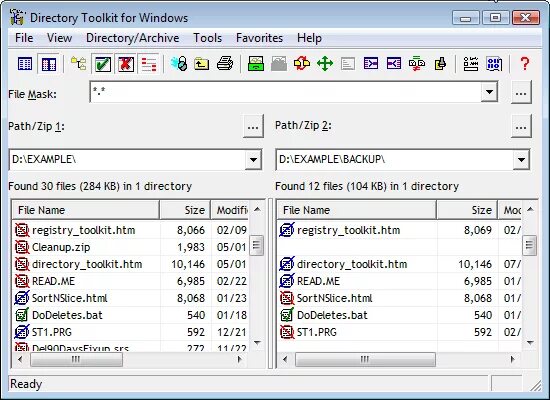The height and width of the screenshot is (400, 550).
Task: Sort left pane by Size header
Action: pos(185,210)
